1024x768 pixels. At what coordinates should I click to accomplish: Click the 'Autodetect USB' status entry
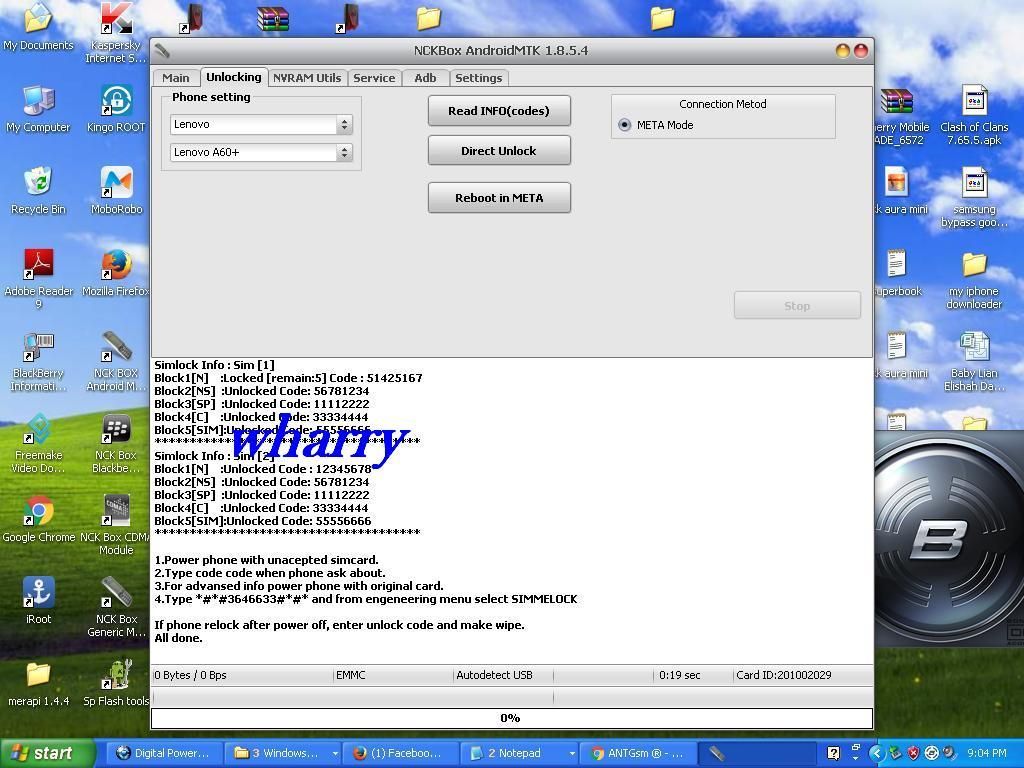click(494, 675)
